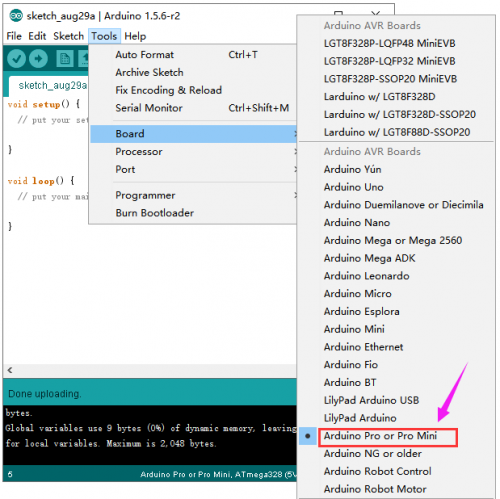Open the Sketch menu
The image size is (500, 499).
point(68,36)
